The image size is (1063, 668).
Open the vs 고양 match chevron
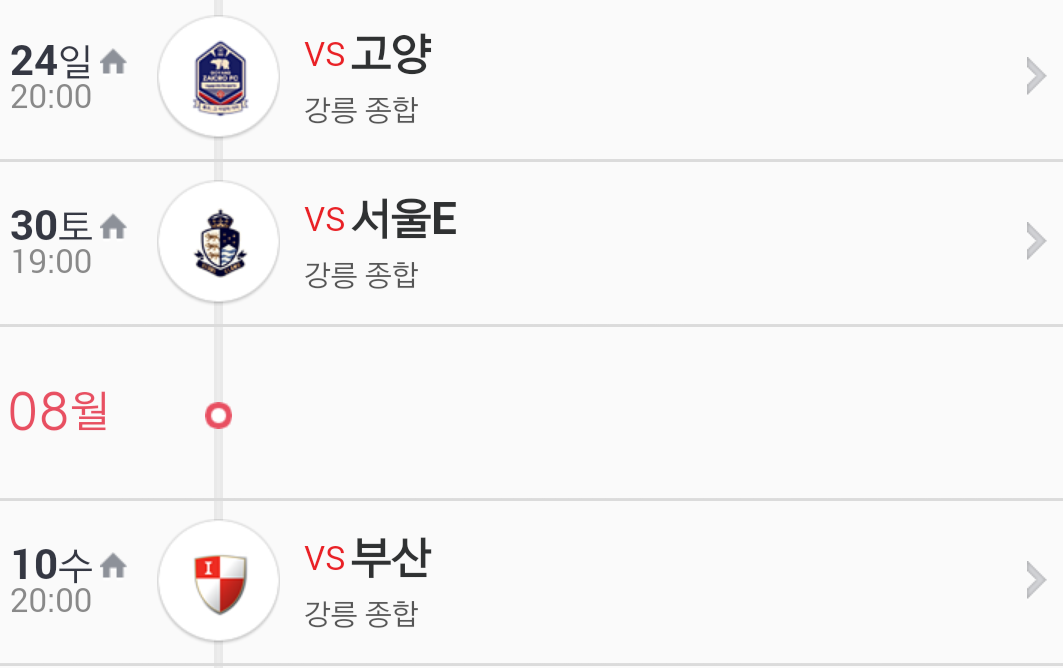coord(1037,76)
